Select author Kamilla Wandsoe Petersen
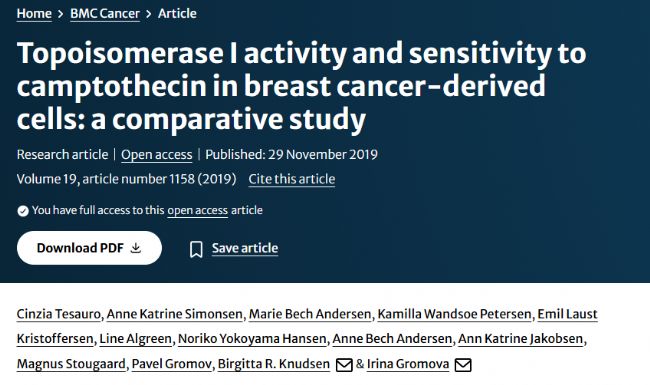The image size is (650, 385). point(454,314)
